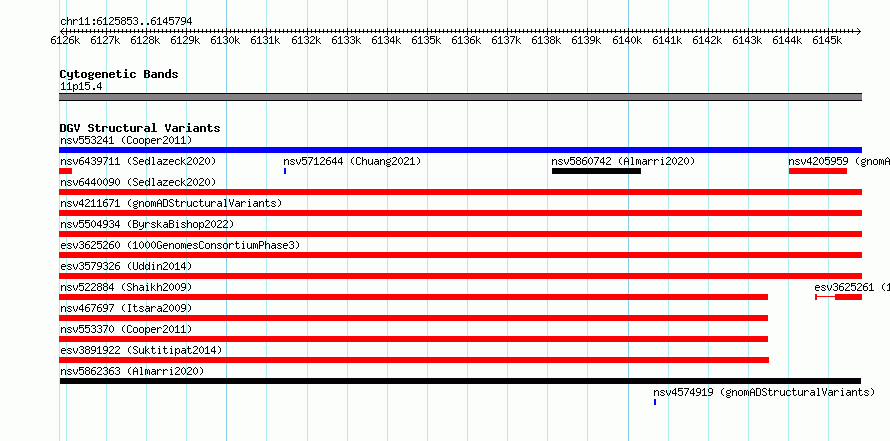Select the gray 11p15.4 cytogenetic band bar

coord(460,97)
